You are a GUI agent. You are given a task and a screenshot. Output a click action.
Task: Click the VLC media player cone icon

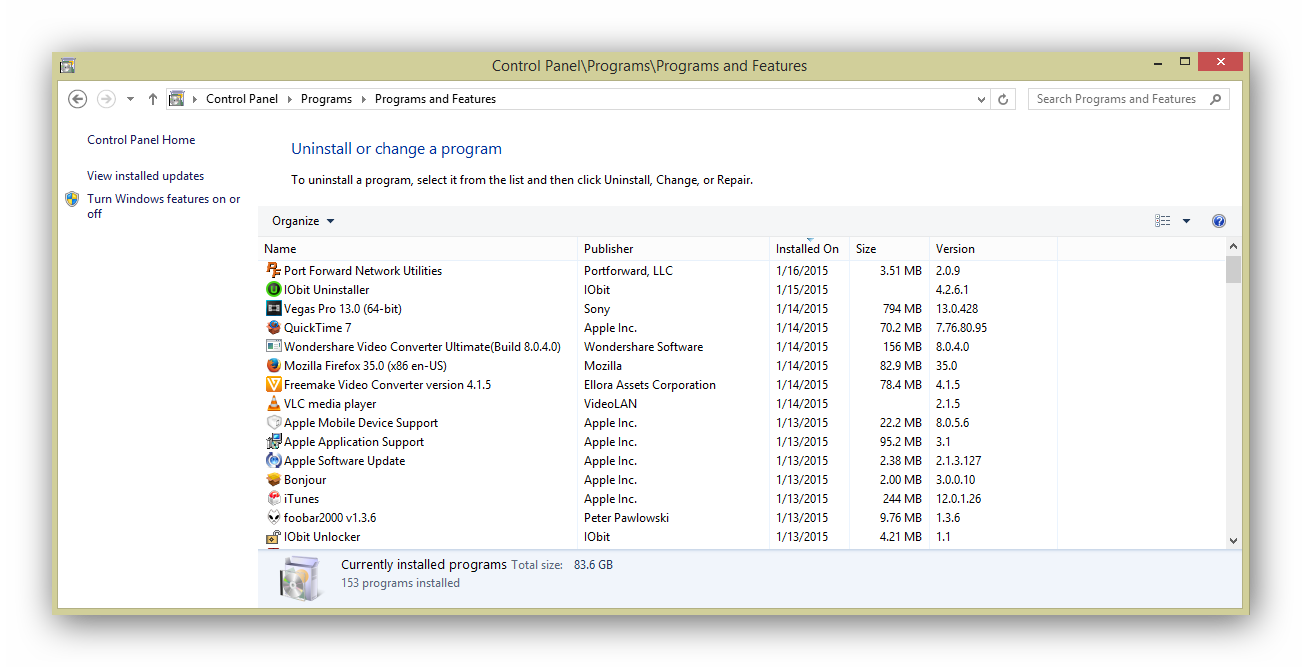pyautogui.click(x=274, y=403)
